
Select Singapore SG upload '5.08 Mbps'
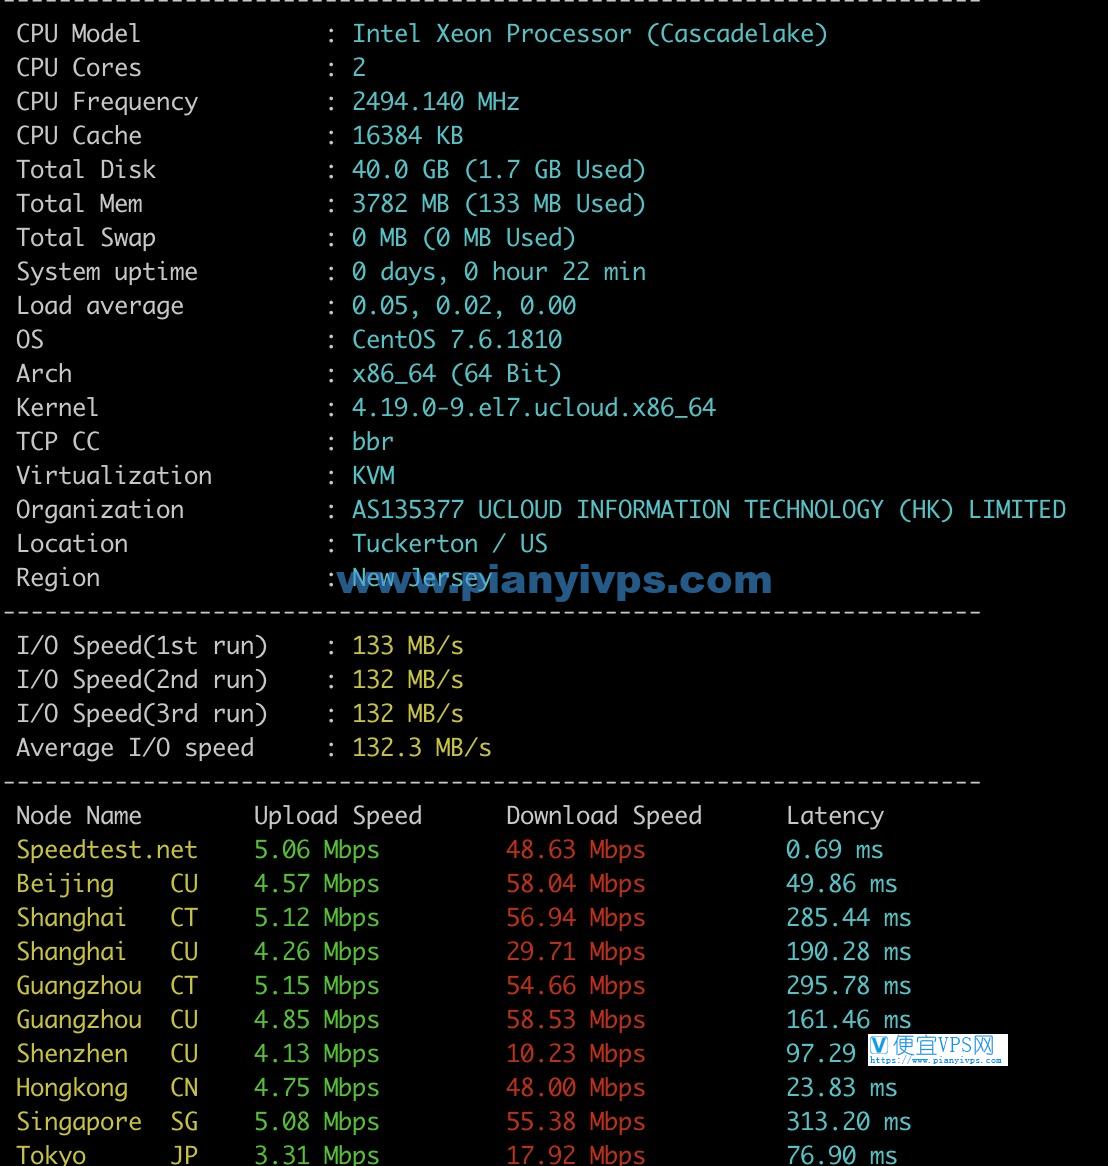[317, 1122]
